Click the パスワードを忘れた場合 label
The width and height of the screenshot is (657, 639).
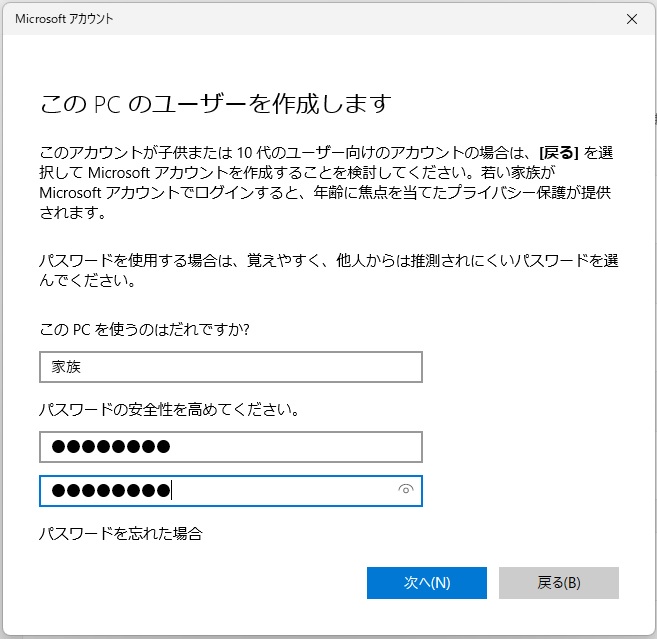(121, 534)
